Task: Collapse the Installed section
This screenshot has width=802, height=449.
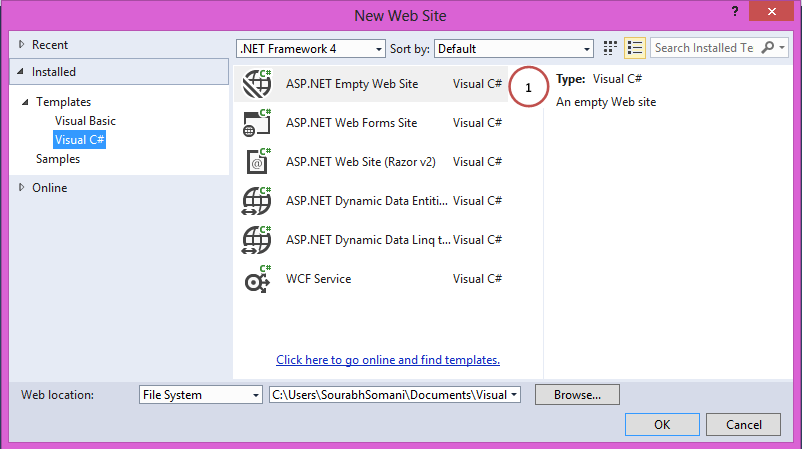Action: (20, 72)
